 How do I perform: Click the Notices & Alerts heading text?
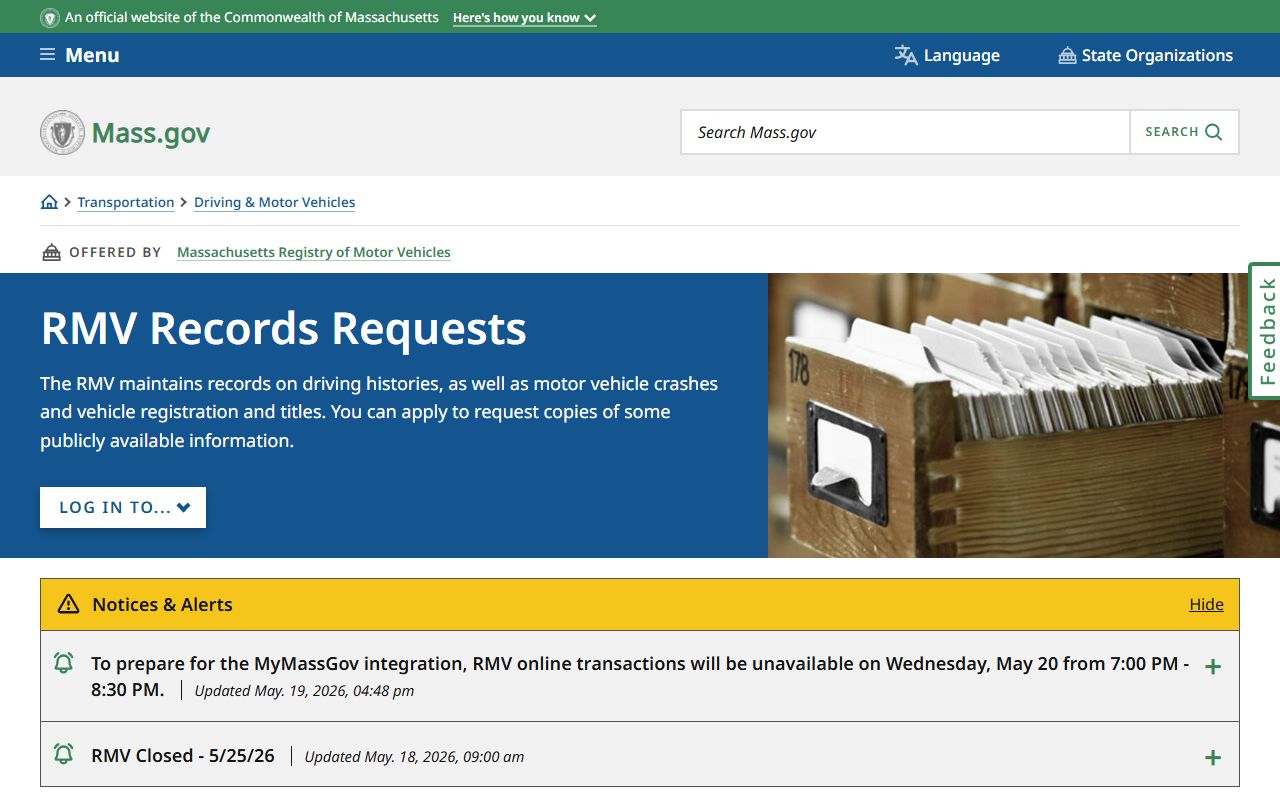[162, 604]
